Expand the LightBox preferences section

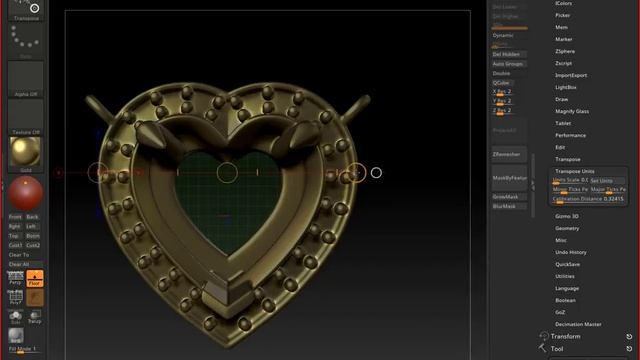click(566, 87)
